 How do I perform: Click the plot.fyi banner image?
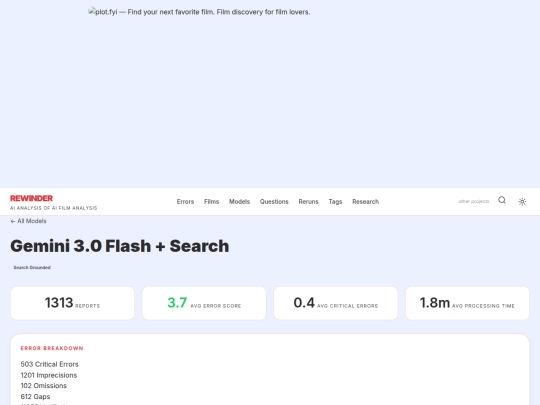199,12
